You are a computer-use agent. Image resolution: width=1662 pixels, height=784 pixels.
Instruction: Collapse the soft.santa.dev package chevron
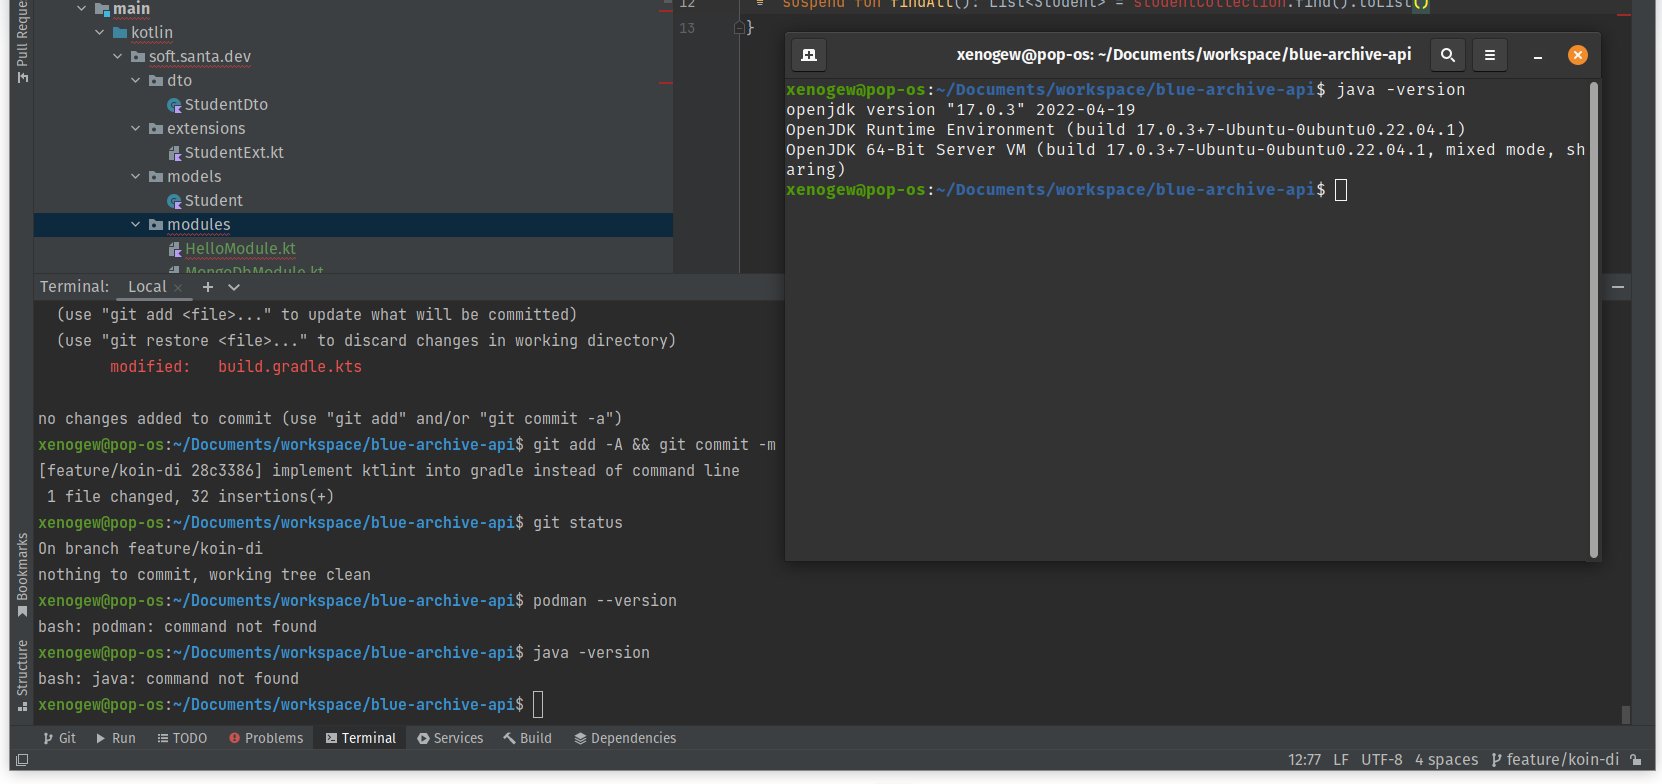click(x=118, y=56)
